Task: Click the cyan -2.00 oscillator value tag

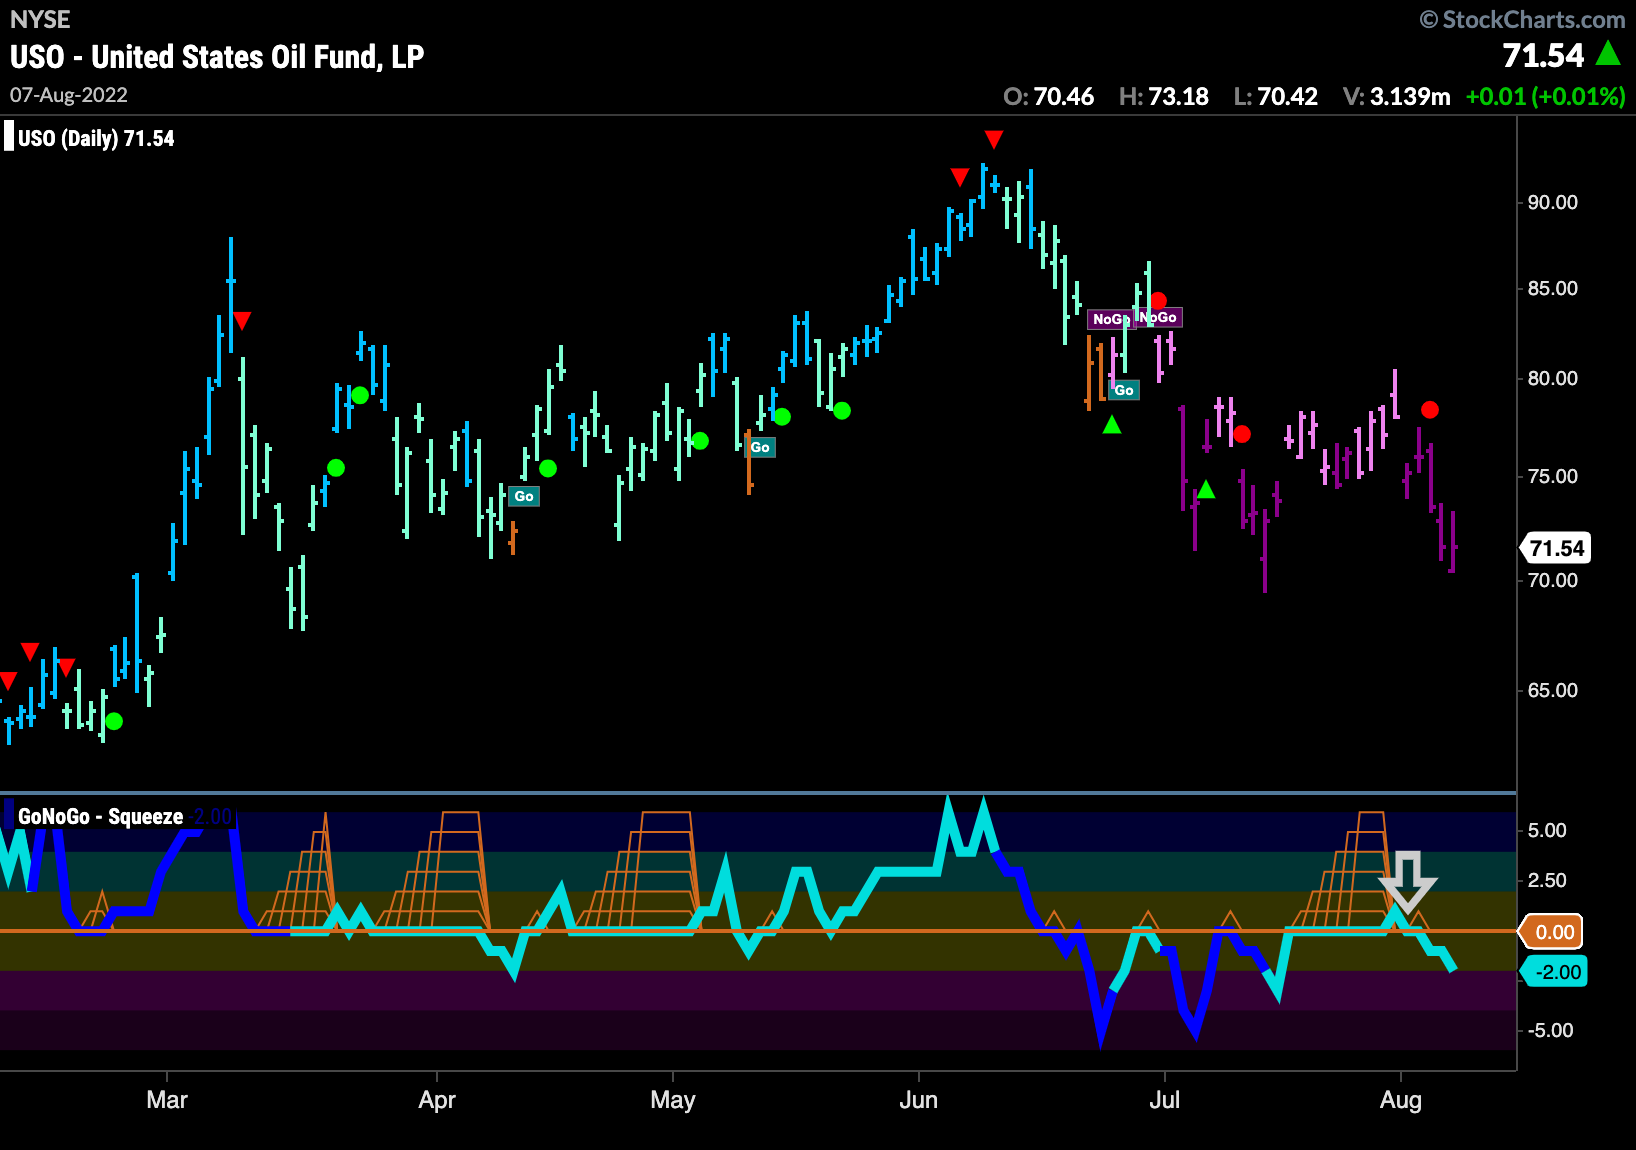Action: [1556, 972]
